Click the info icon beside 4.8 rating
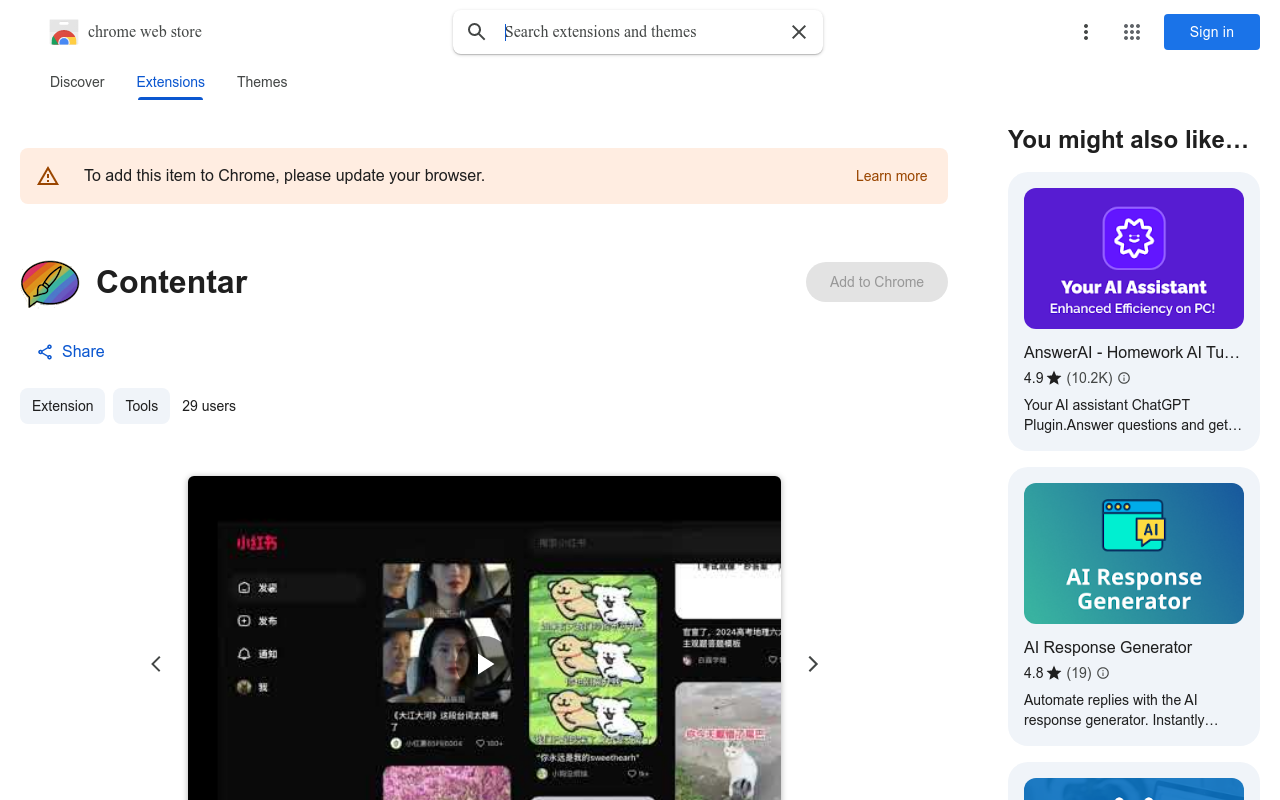The width and height of the screenshot is (1280, 800). [x=1103, y=673]
